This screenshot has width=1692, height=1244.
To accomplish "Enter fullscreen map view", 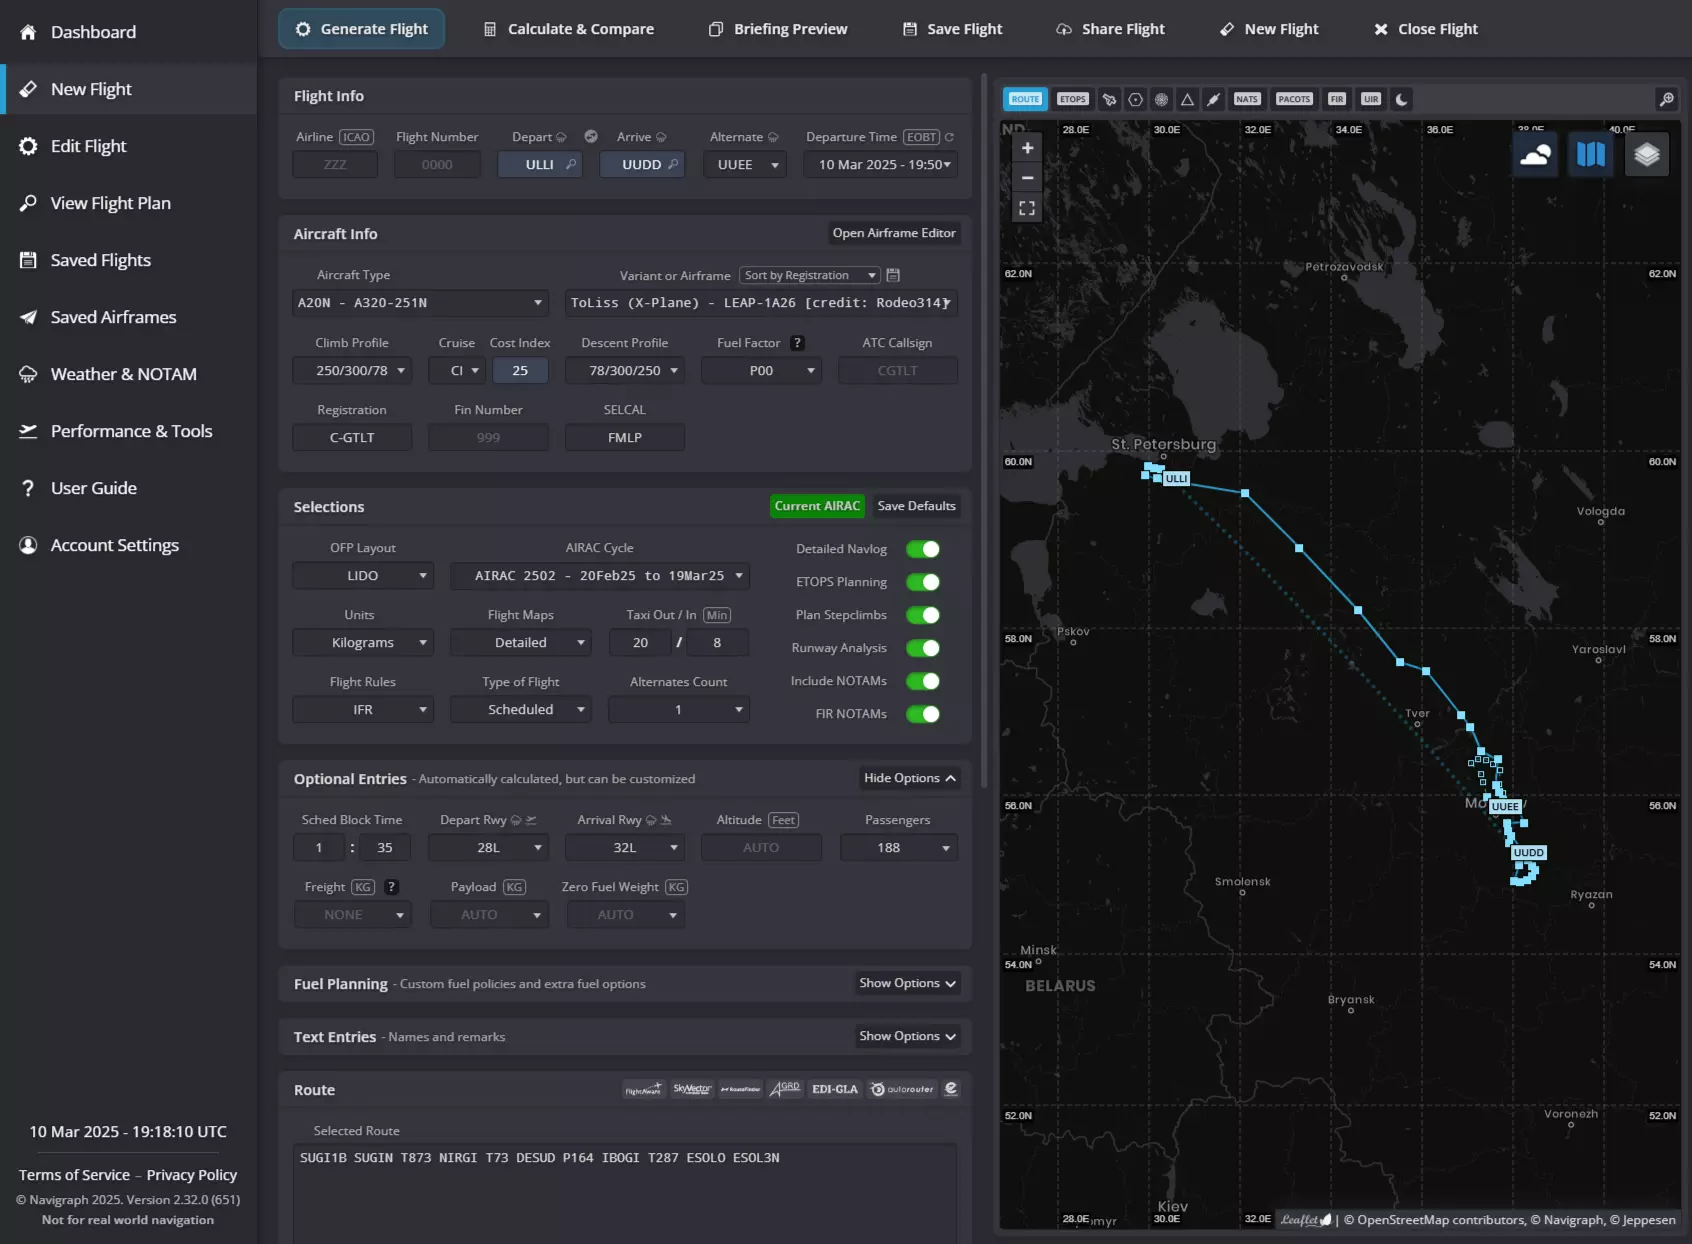I will tap(1027, 208).
